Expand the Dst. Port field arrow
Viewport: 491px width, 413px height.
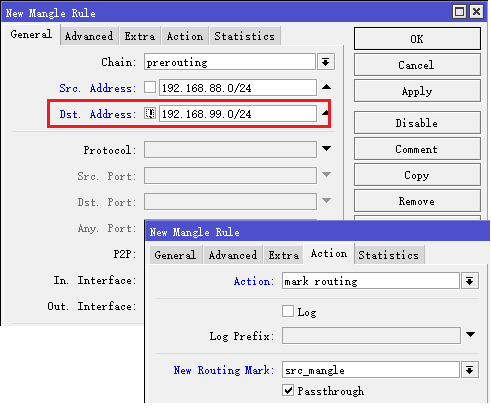[x=327, y=200]
